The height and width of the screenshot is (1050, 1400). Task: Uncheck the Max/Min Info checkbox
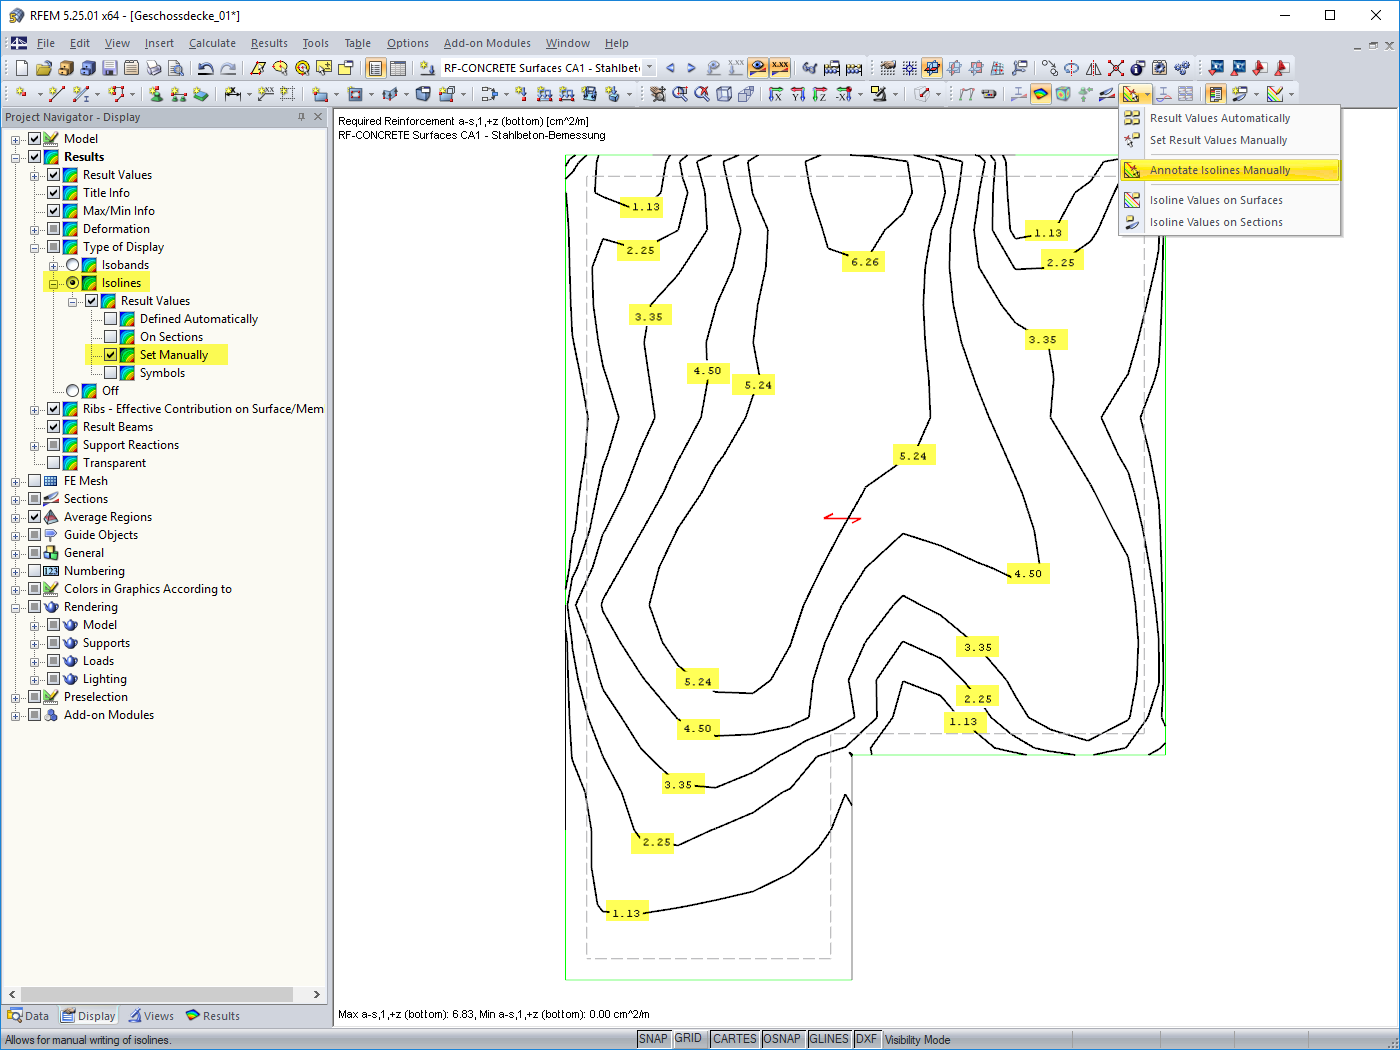(54, 211)
